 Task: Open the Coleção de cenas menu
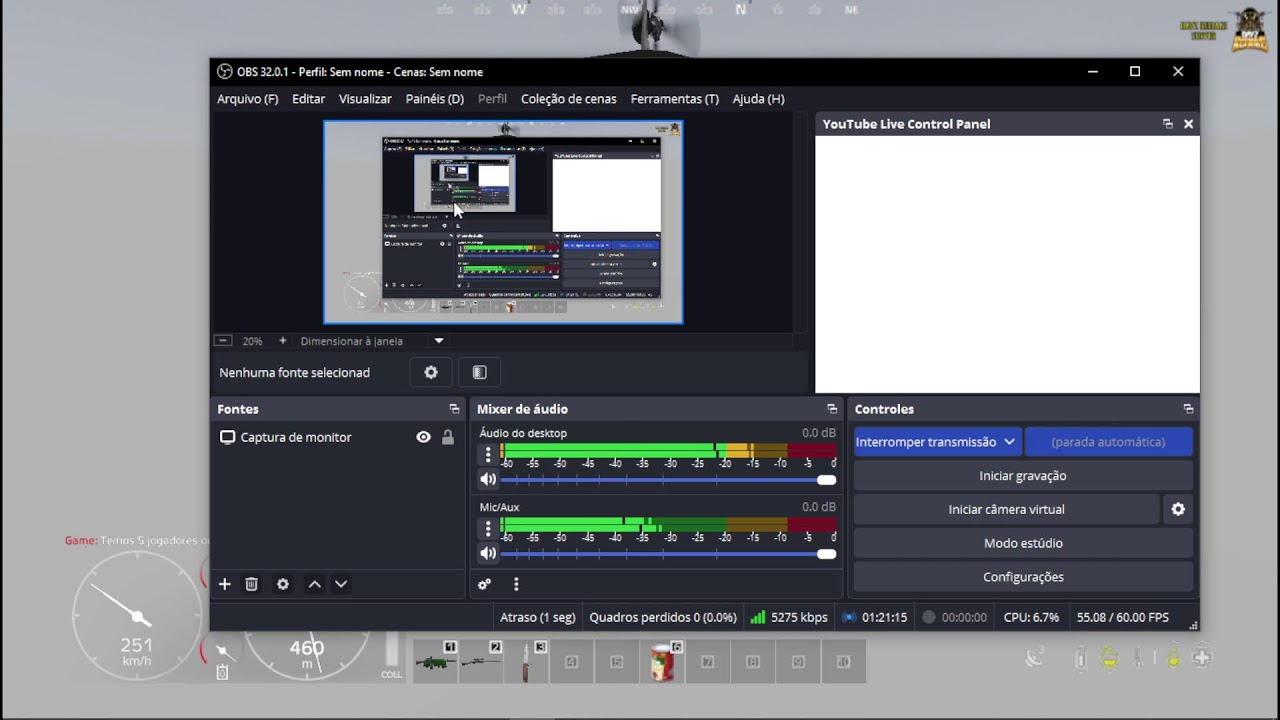(568, 99)
